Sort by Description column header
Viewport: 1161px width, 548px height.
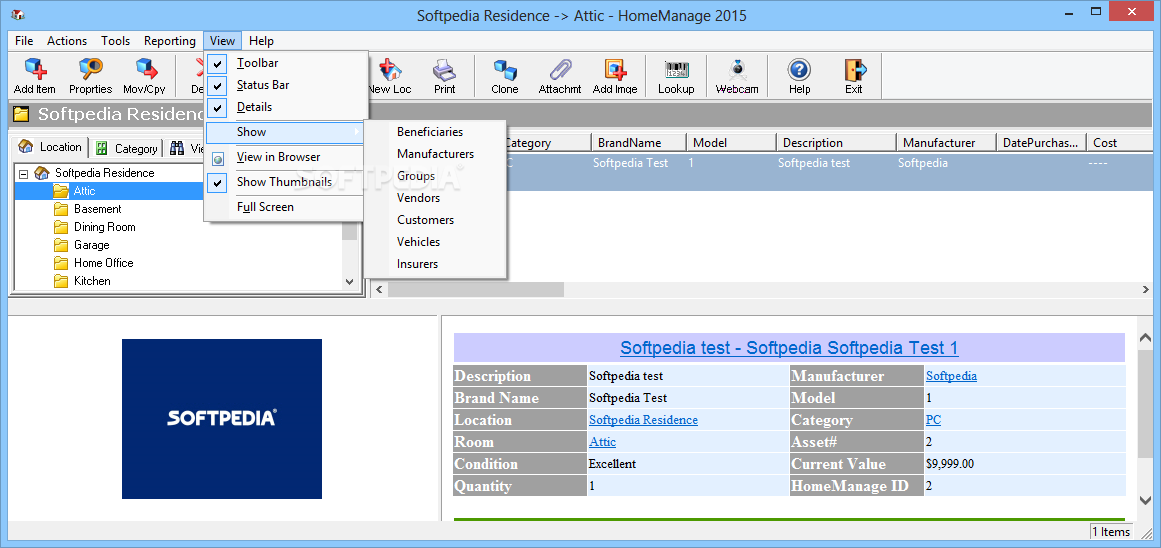837,143
